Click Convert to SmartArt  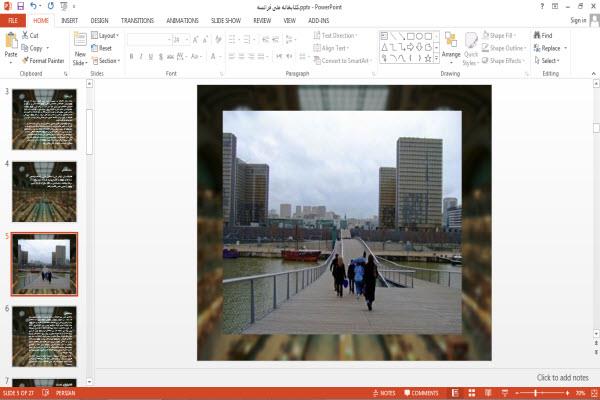342,60
